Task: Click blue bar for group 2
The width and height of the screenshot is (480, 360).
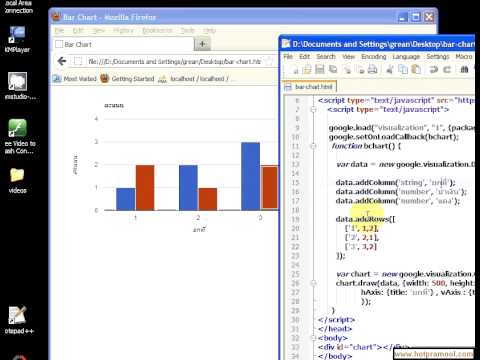Action: click(x=188, y=188)
